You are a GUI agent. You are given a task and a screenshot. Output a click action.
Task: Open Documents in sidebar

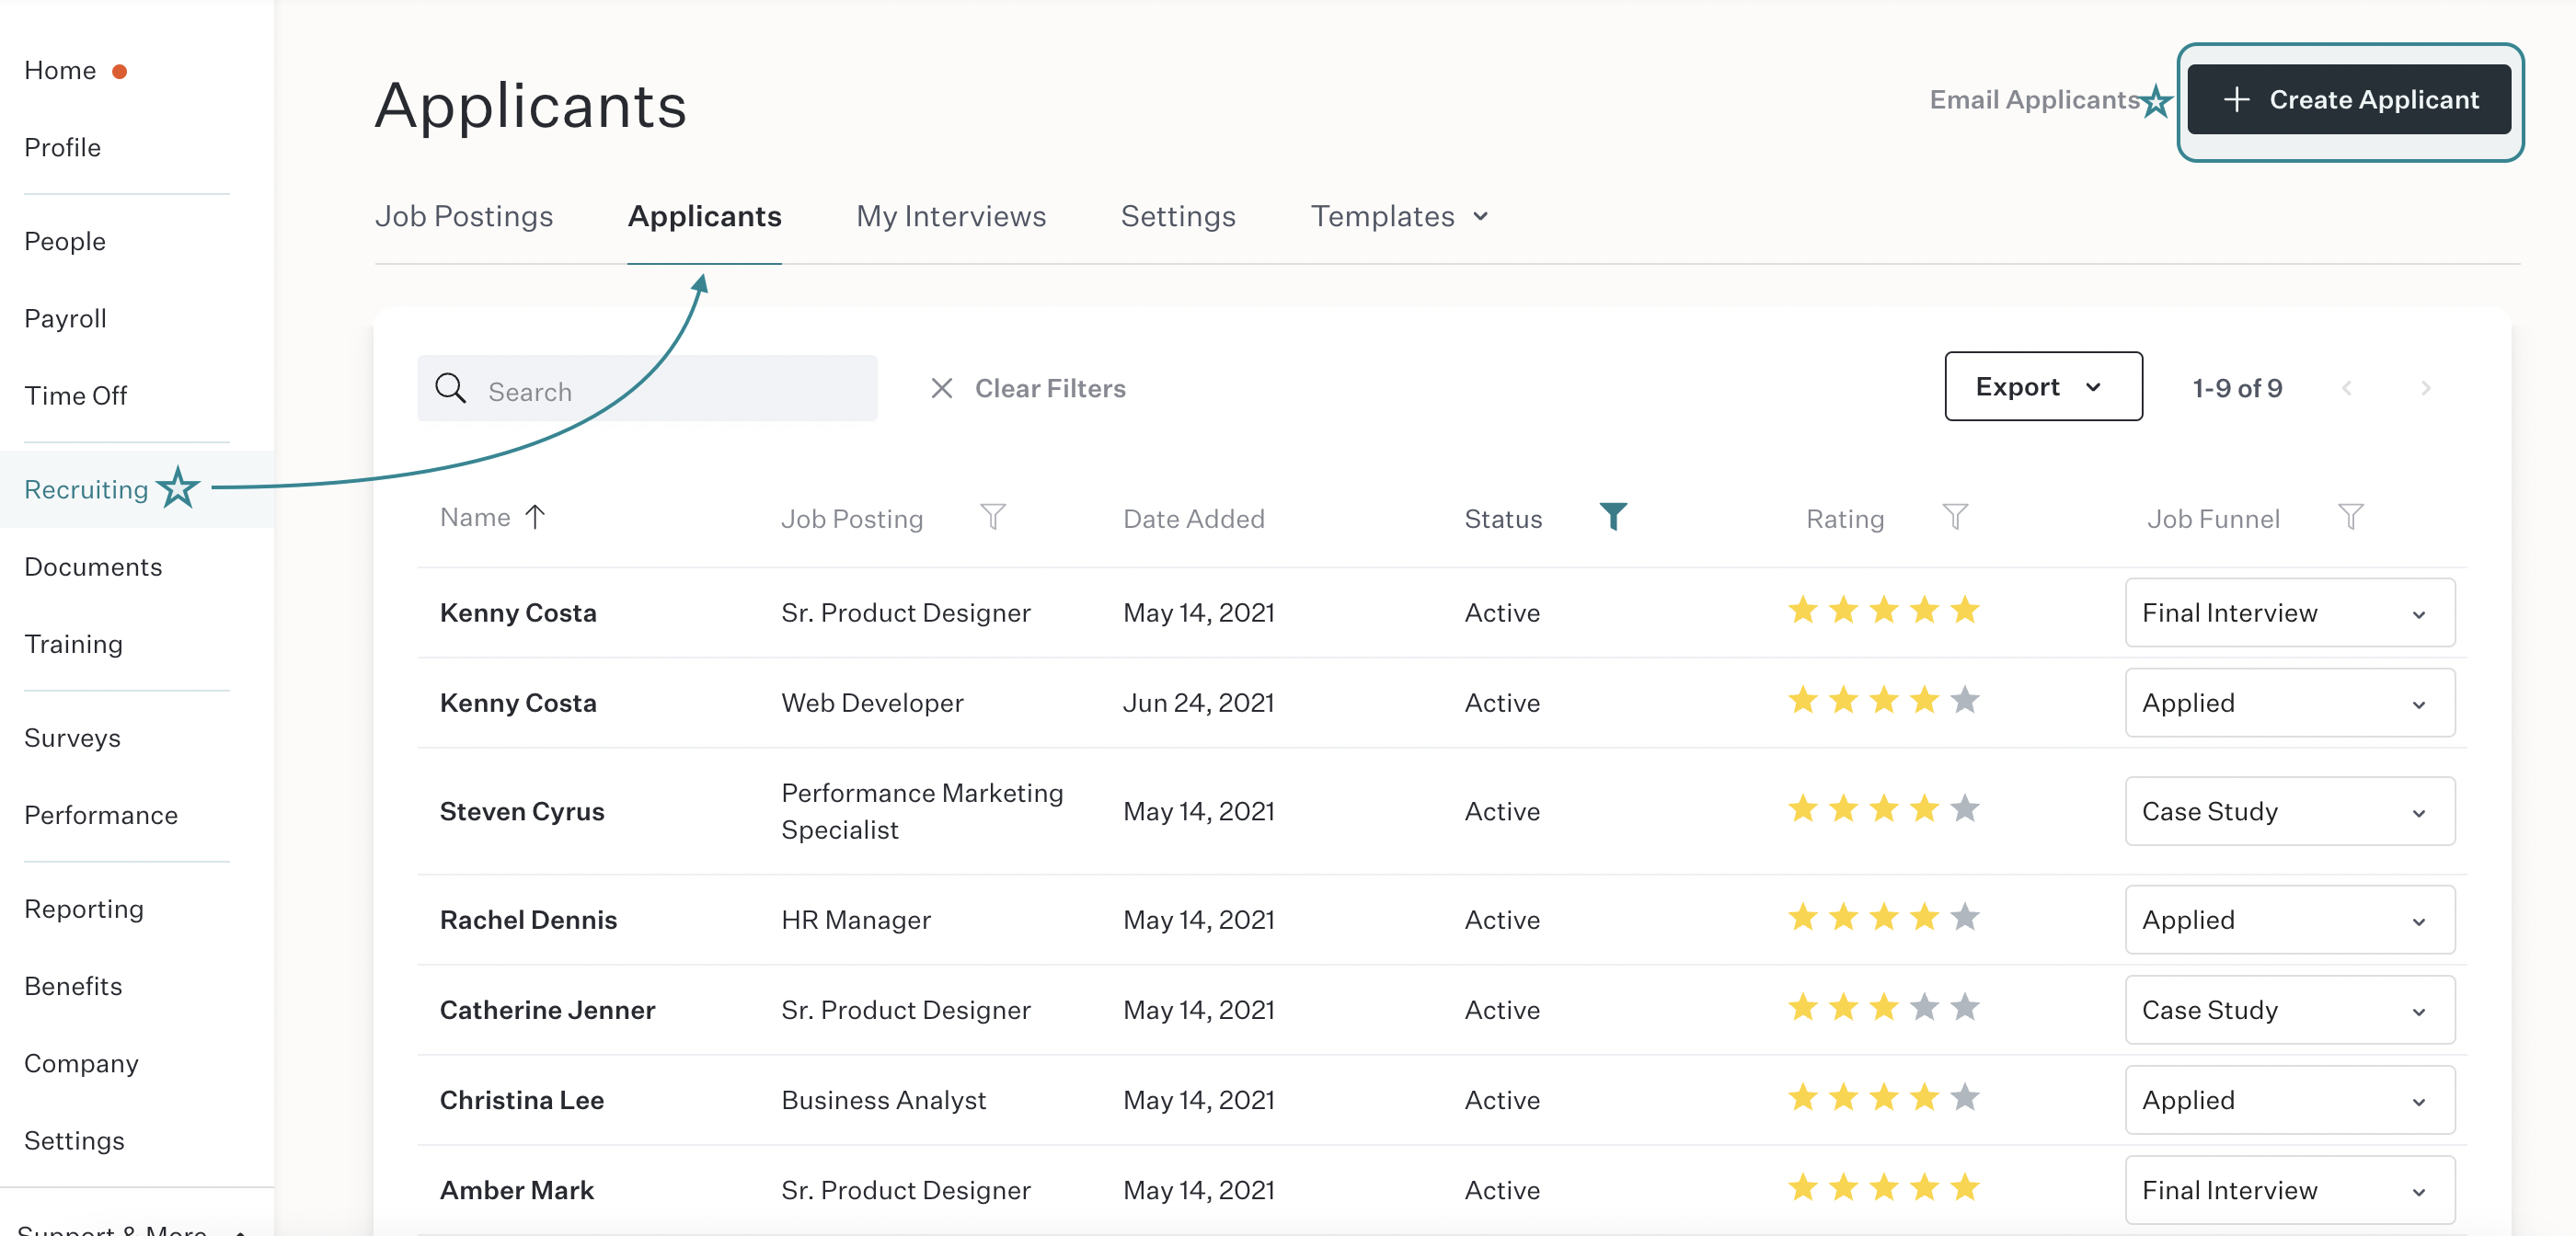[93, 566]
